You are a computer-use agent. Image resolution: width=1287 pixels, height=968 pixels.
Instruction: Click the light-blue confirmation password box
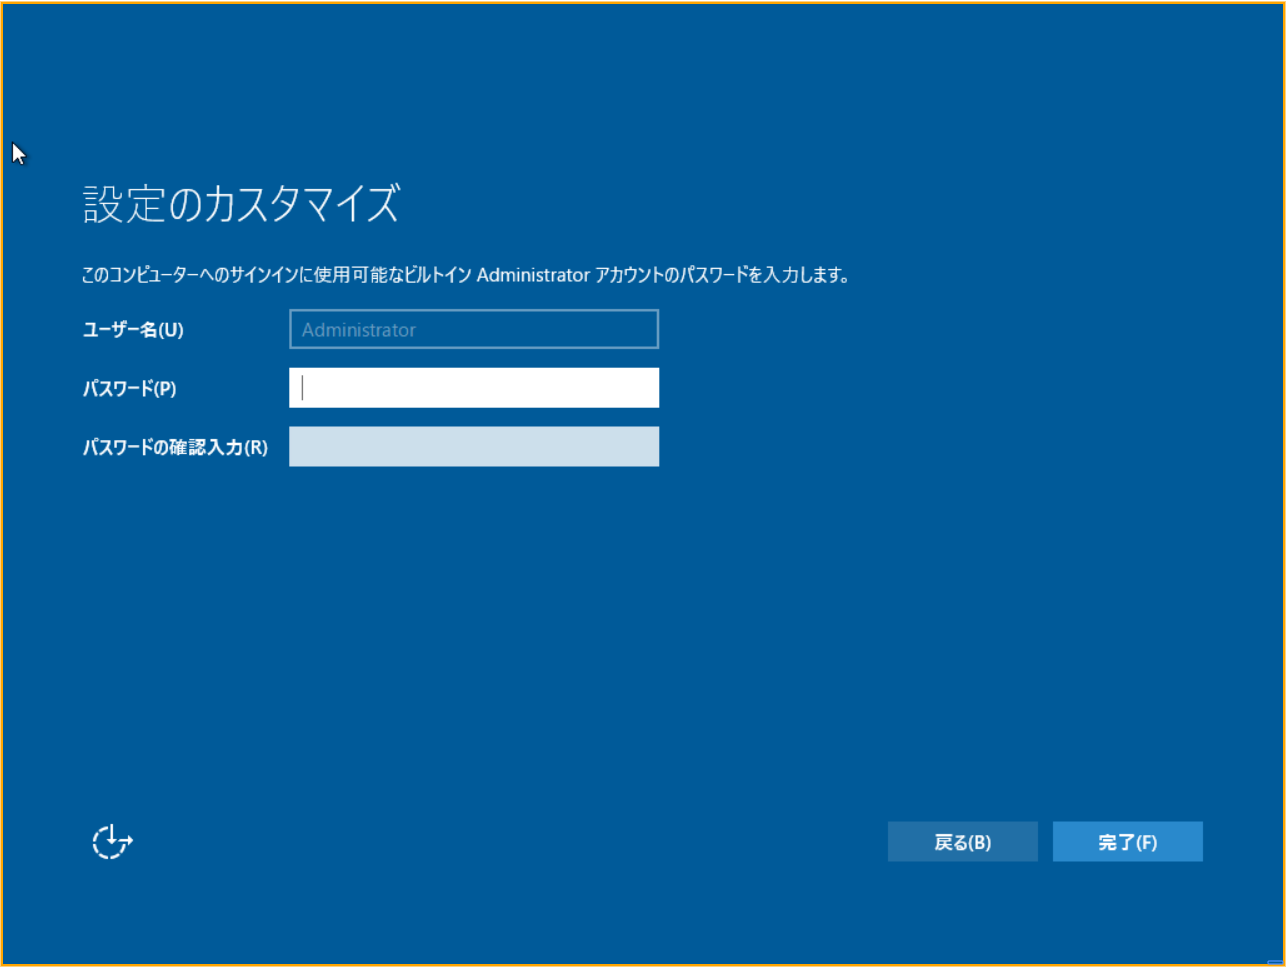(473, 446)
